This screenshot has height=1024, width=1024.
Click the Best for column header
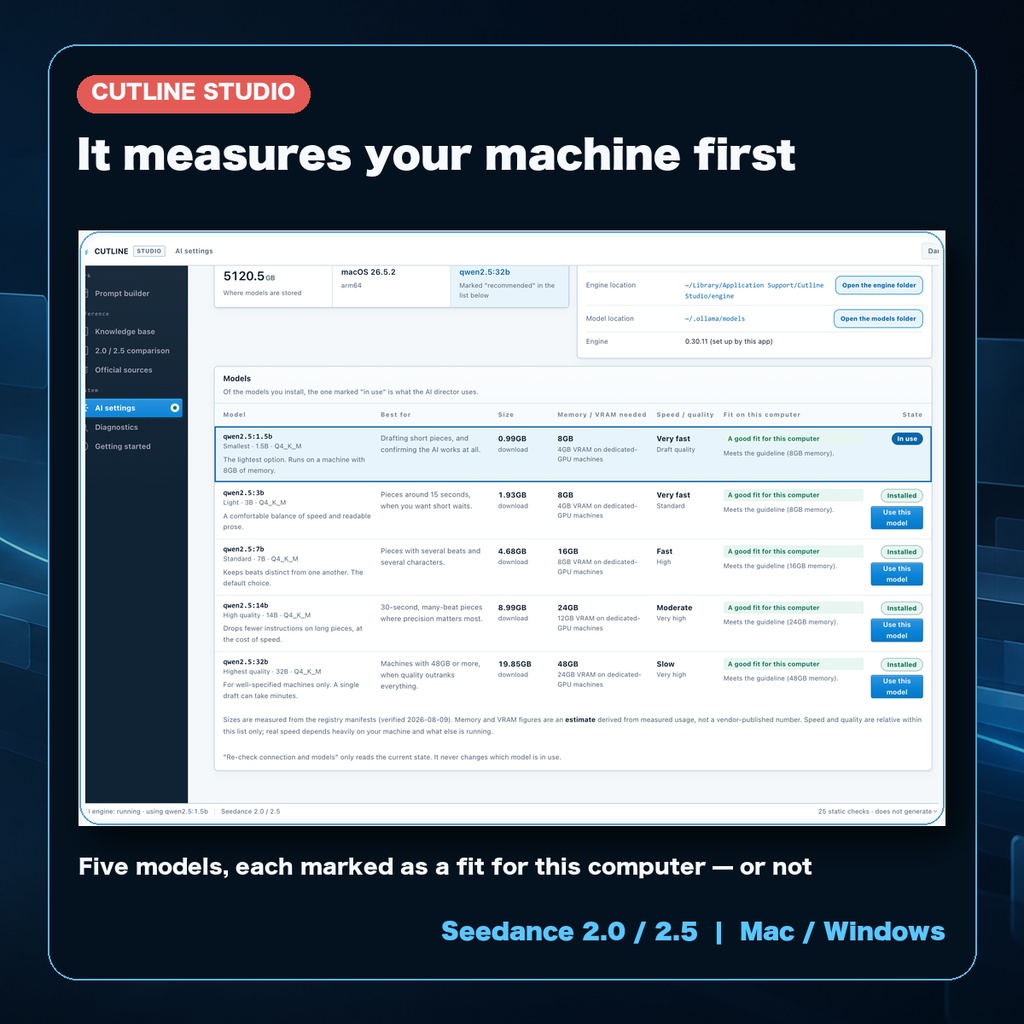point(396,415)
